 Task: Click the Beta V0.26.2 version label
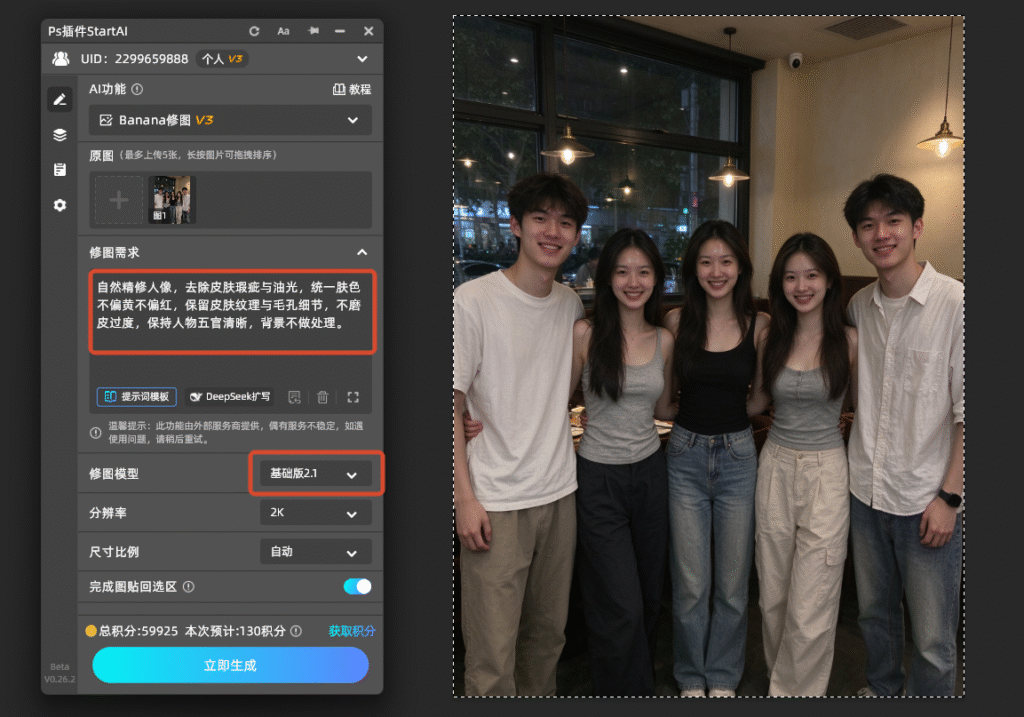click(x=59, y=673)
